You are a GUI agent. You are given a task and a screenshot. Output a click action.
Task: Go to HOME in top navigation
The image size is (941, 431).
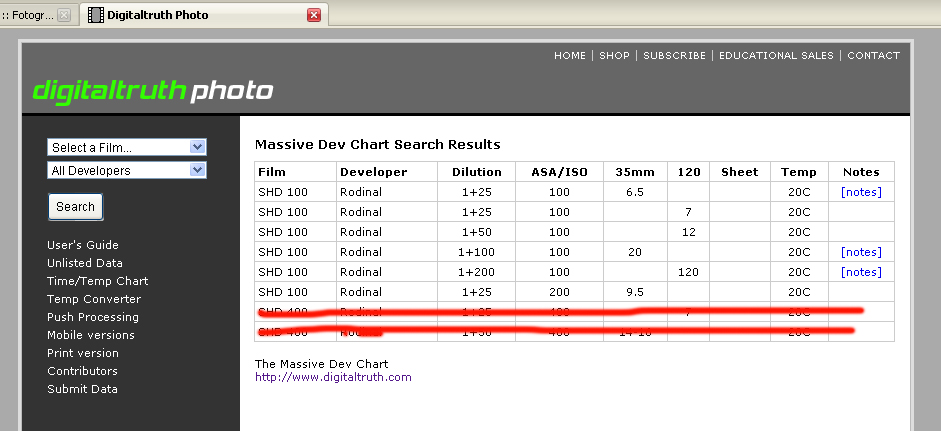(570, 56)
